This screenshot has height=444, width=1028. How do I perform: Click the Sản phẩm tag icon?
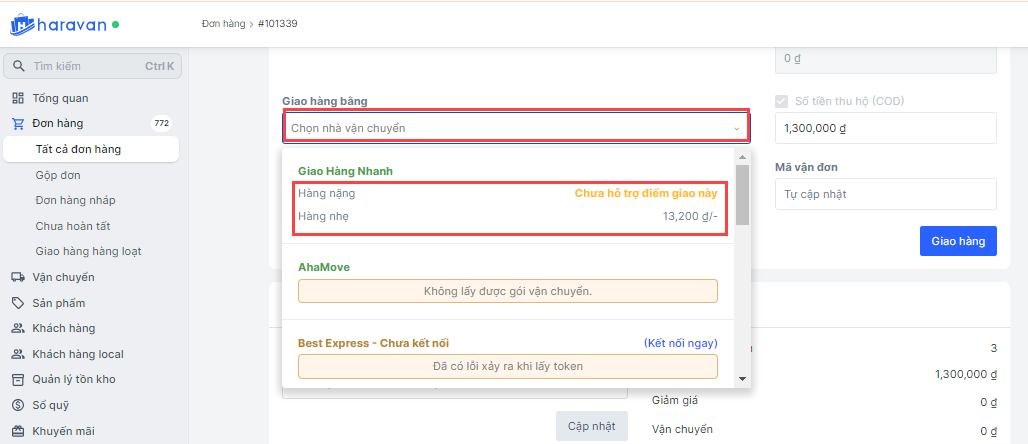tap(18, 303)
